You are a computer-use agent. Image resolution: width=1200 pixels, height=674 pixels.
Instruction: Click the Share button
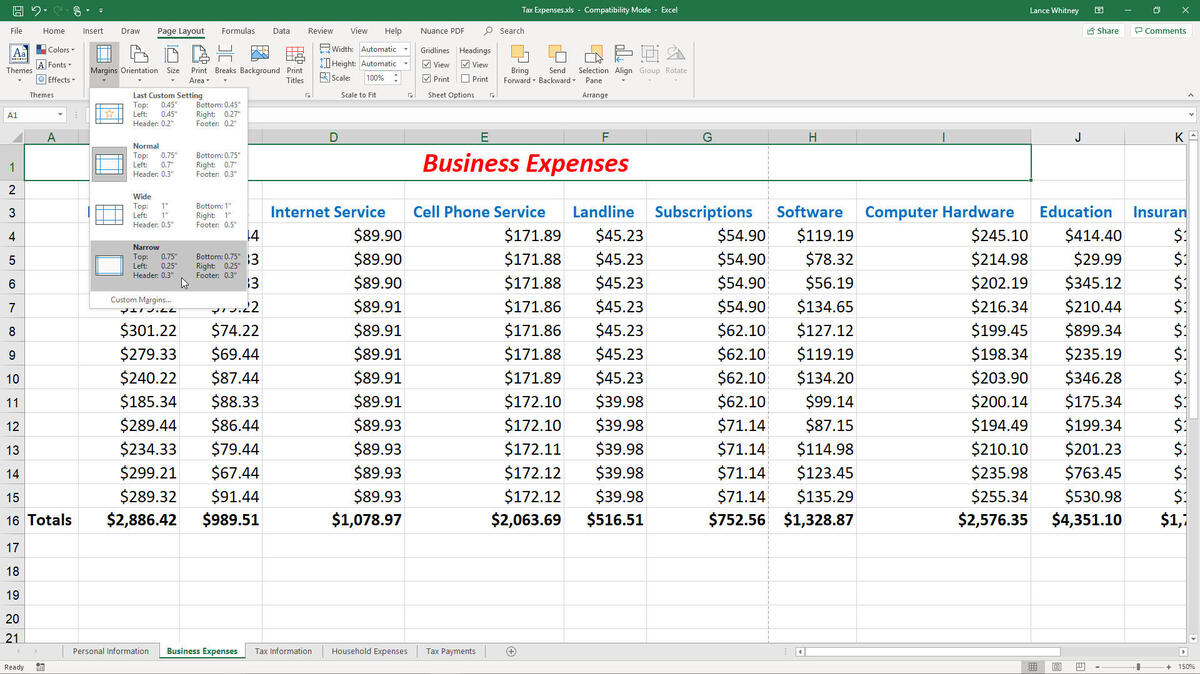click(x=1103, y=31)
